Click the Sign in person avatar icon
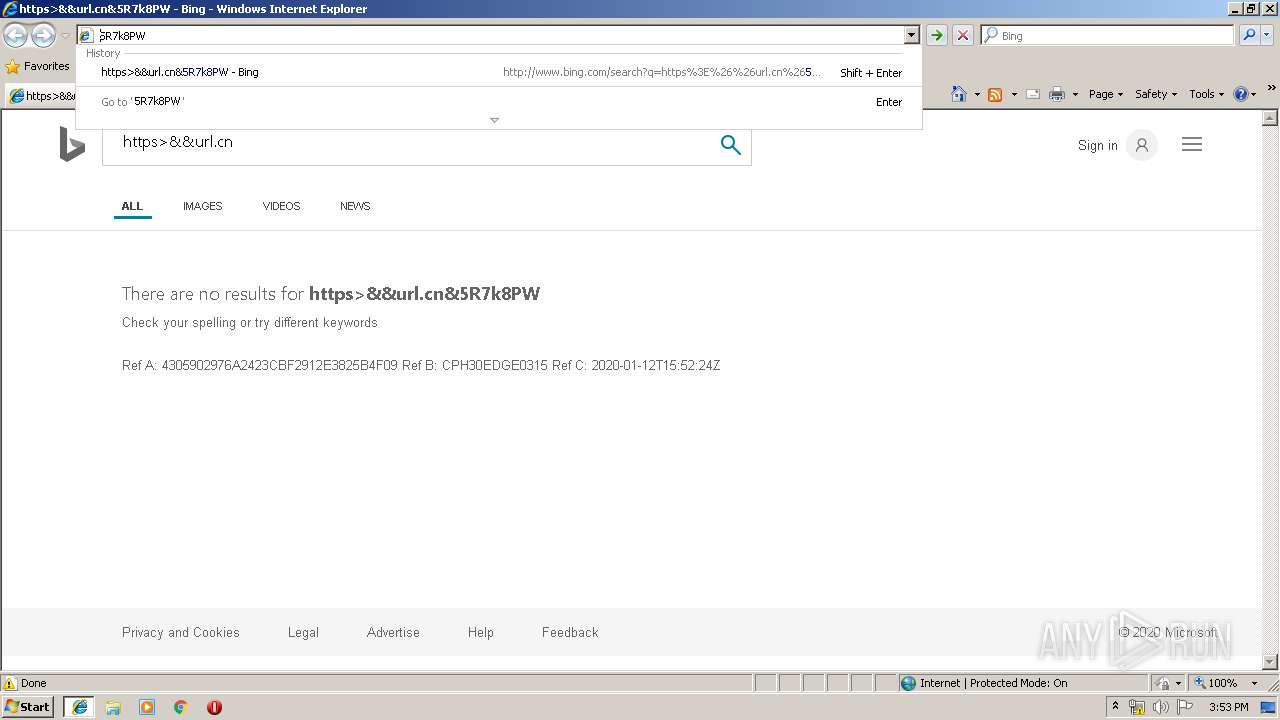This screenshot has width=1280, height=720. click(1141, 145)
